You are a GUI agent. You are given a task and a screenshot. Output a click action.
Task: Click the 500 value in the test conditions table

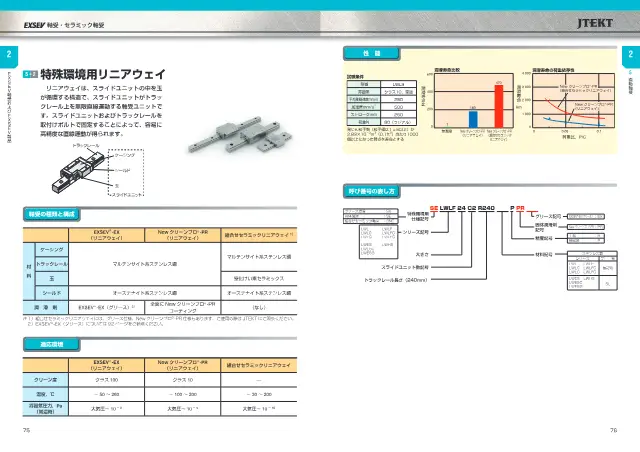point(398,107)
